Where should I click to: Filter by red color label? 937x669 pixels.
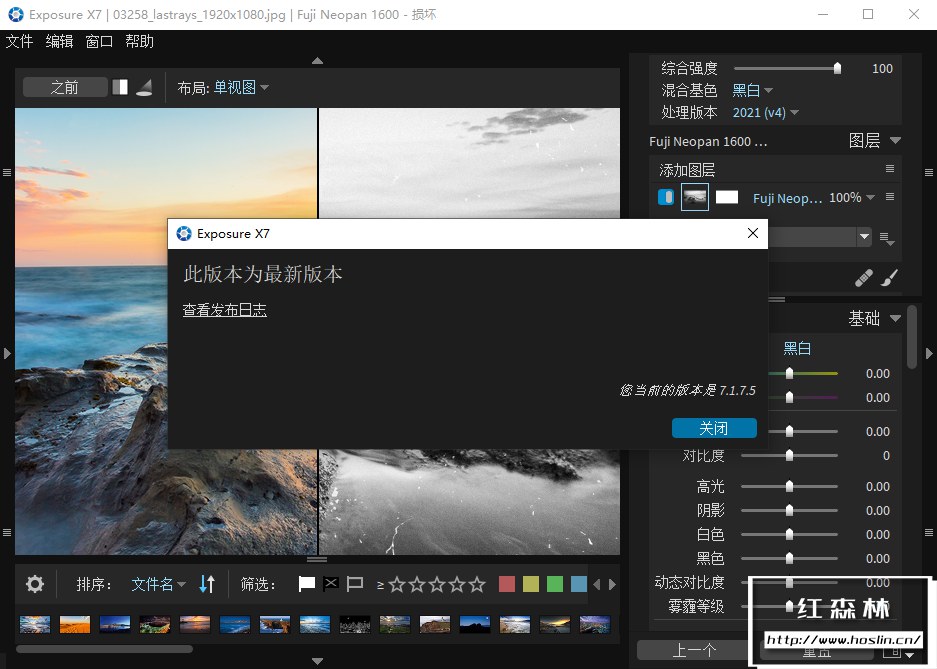click(x=507, y=584)
